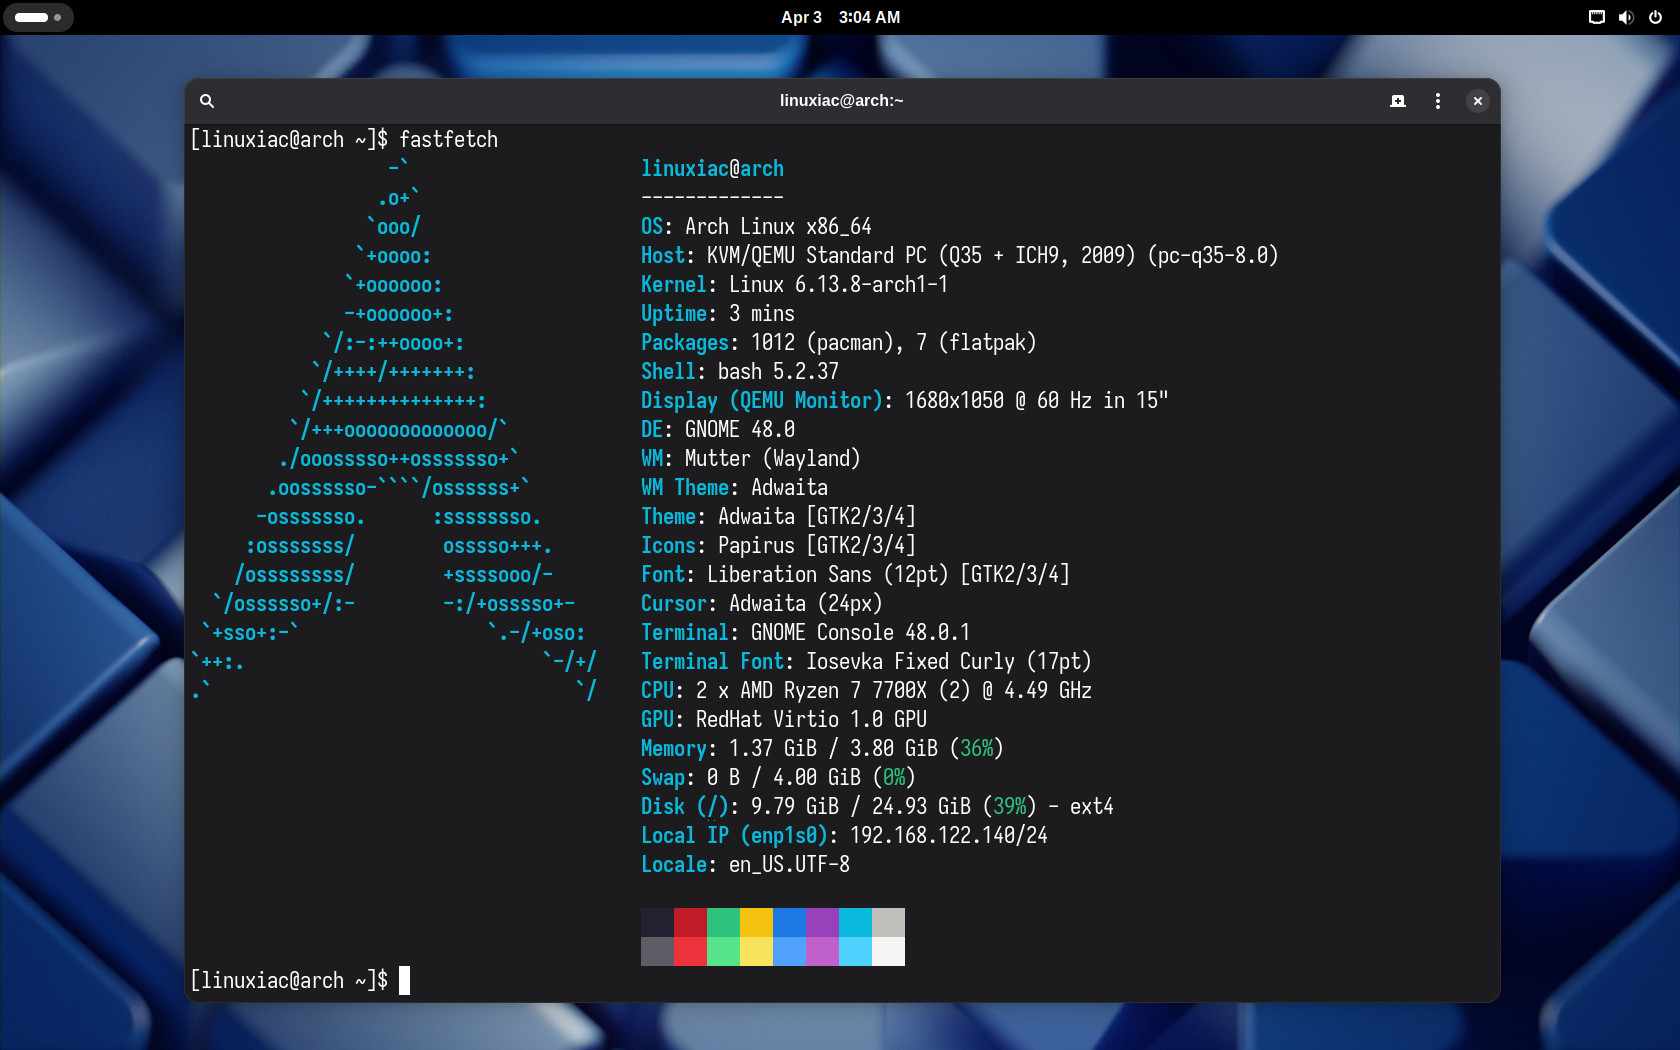Click the Memory 1.37 GiB / 3.80 GiB line
1680x1050 pixels.
(x=822, y=749)
